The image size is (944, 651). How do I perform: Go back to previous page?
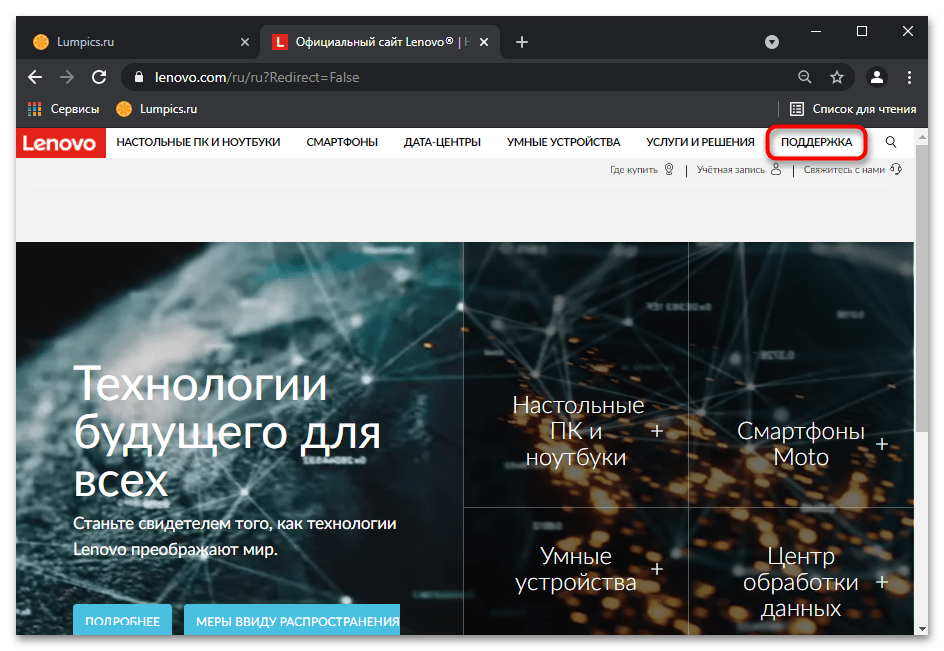[35, 77]
